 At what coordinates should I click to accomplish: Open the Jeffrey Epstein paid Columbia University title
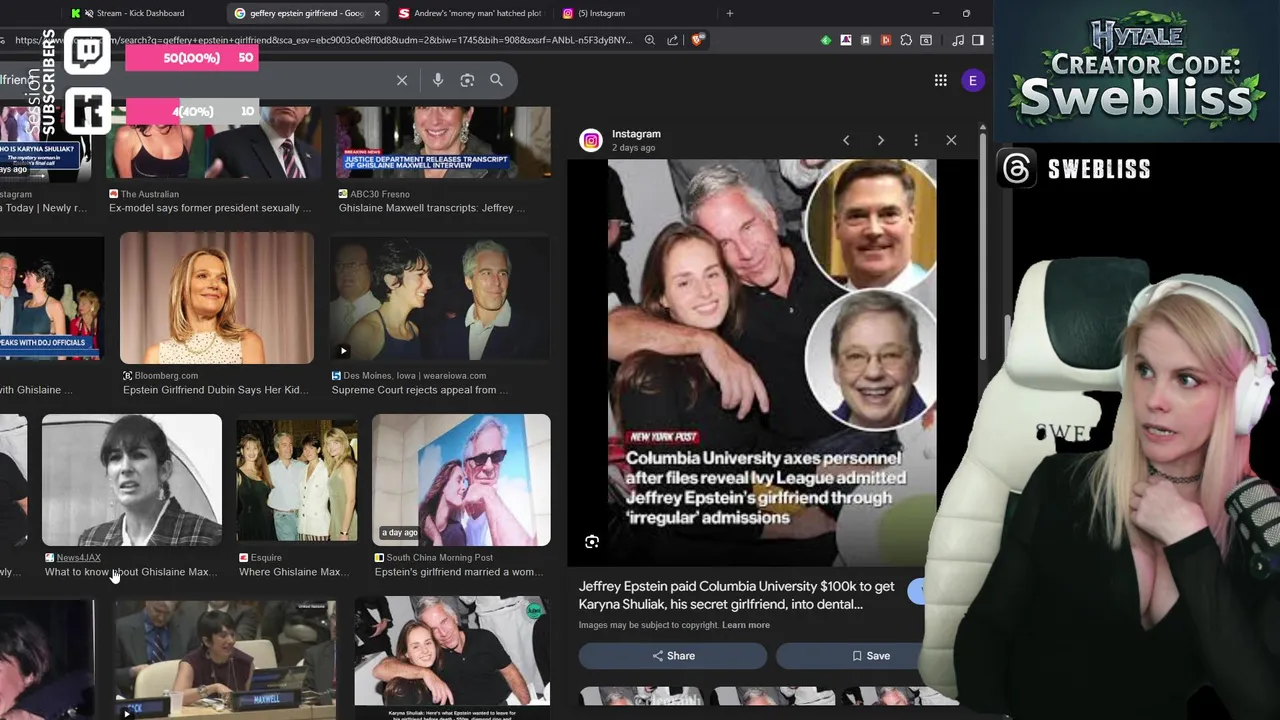736,595
